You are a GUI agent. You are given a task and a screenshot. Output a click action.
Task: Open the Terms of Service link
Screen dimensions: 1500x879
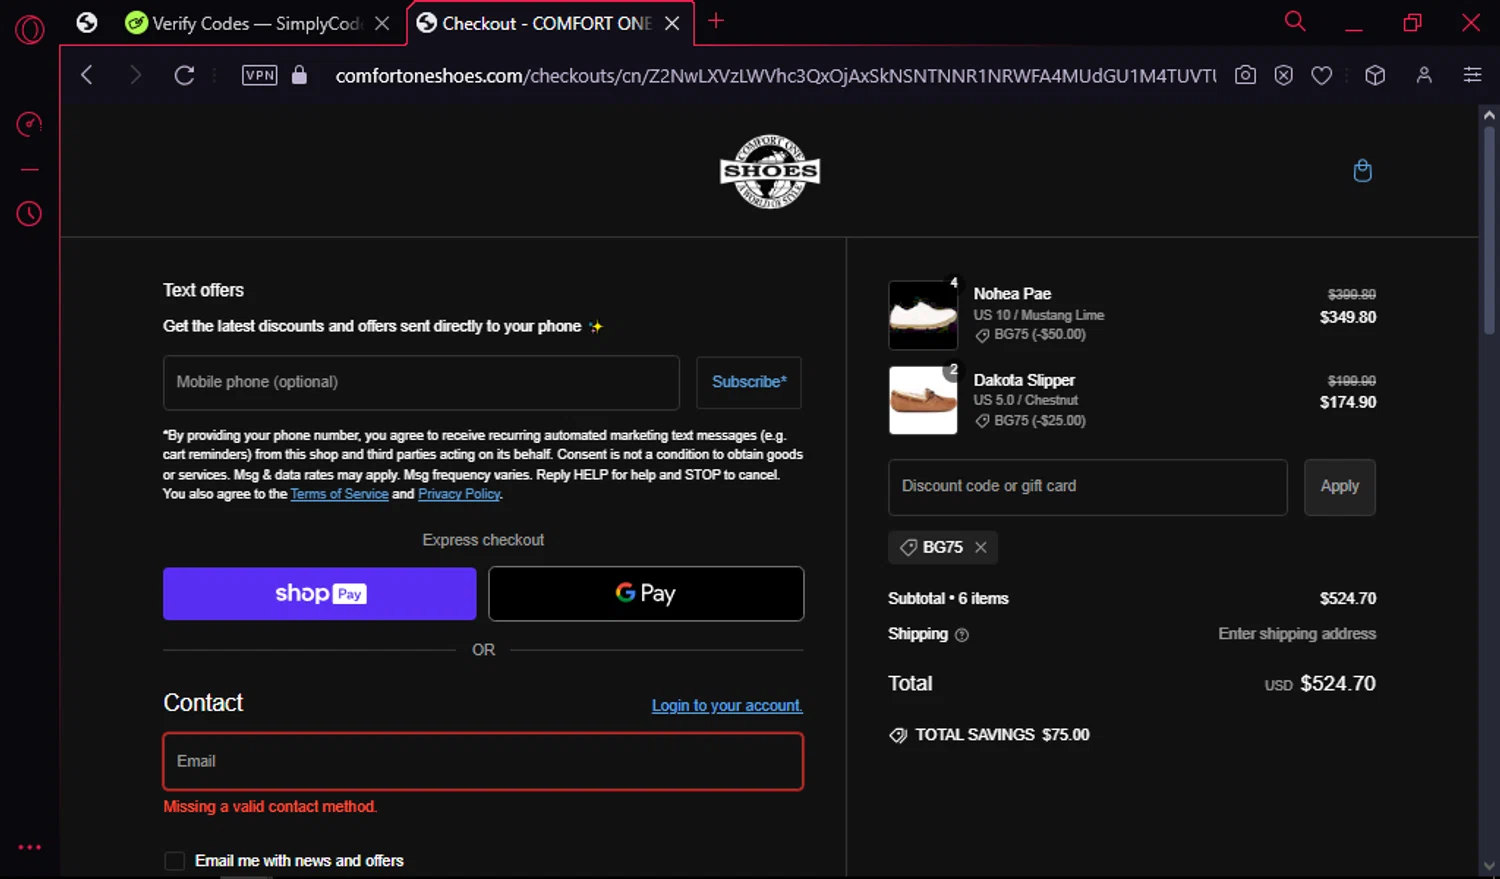click(339, 494)
